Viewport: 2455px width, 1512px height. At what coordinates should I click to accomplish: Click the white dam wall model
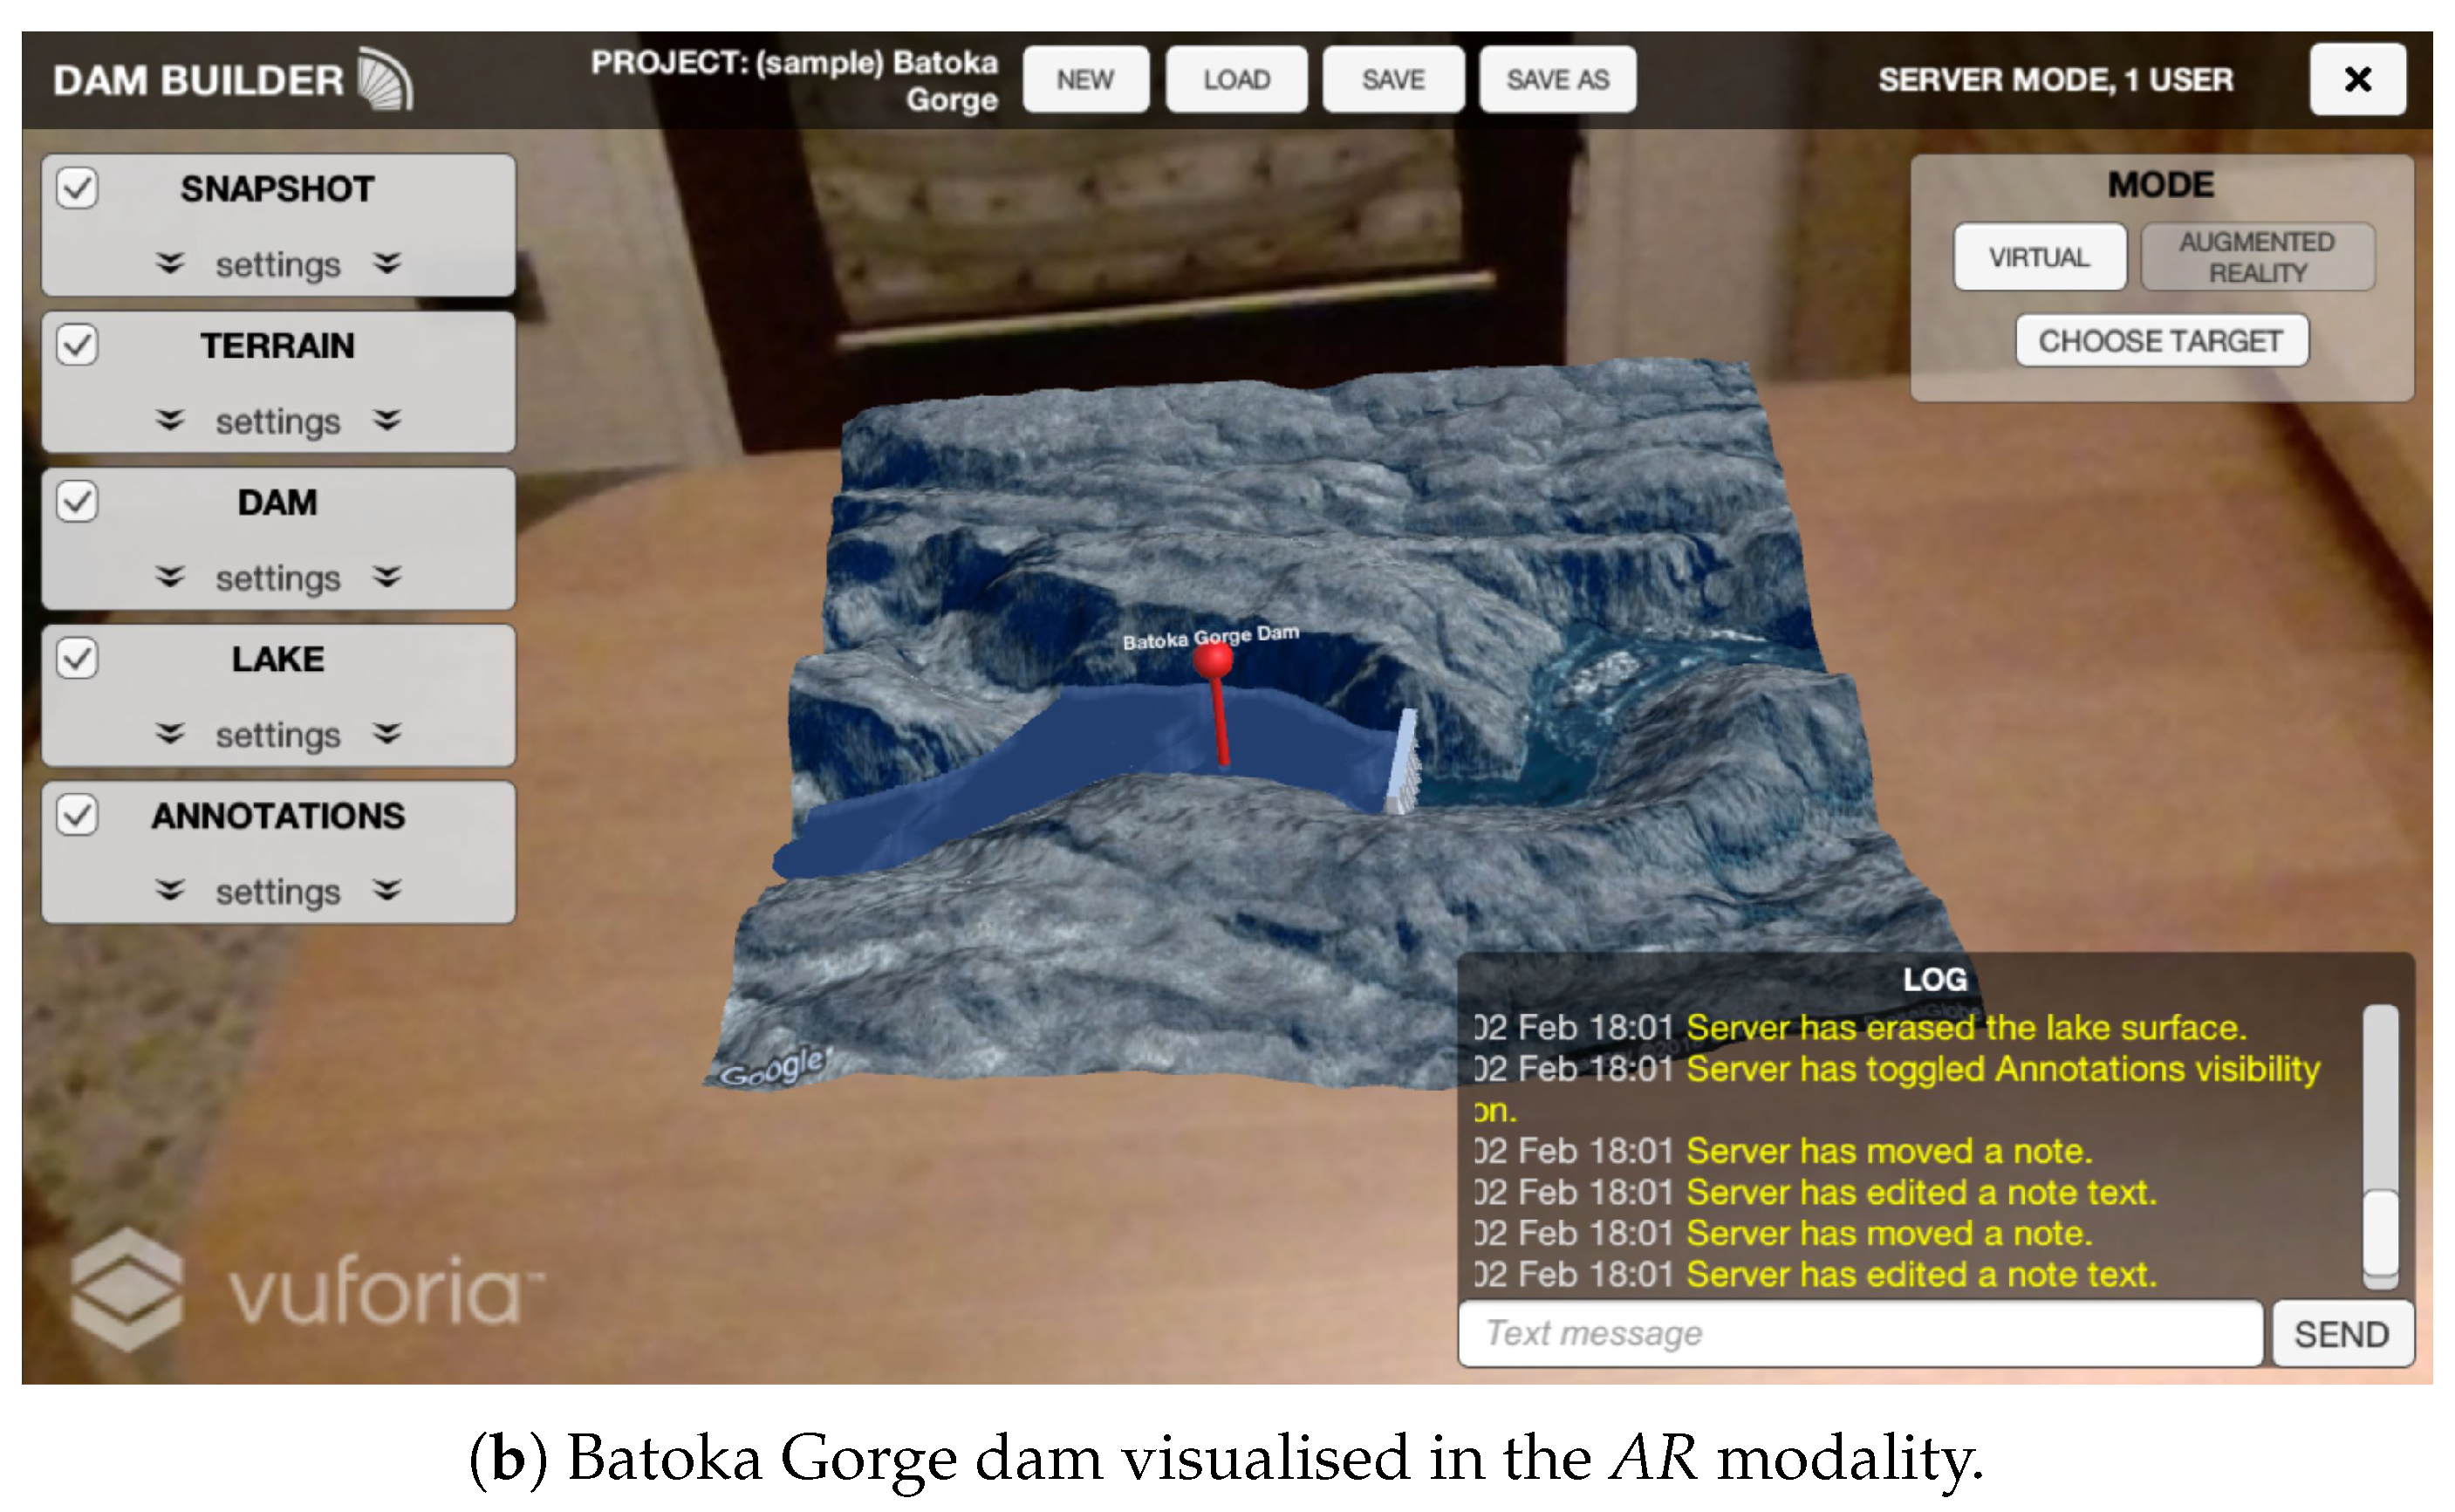1403,763
